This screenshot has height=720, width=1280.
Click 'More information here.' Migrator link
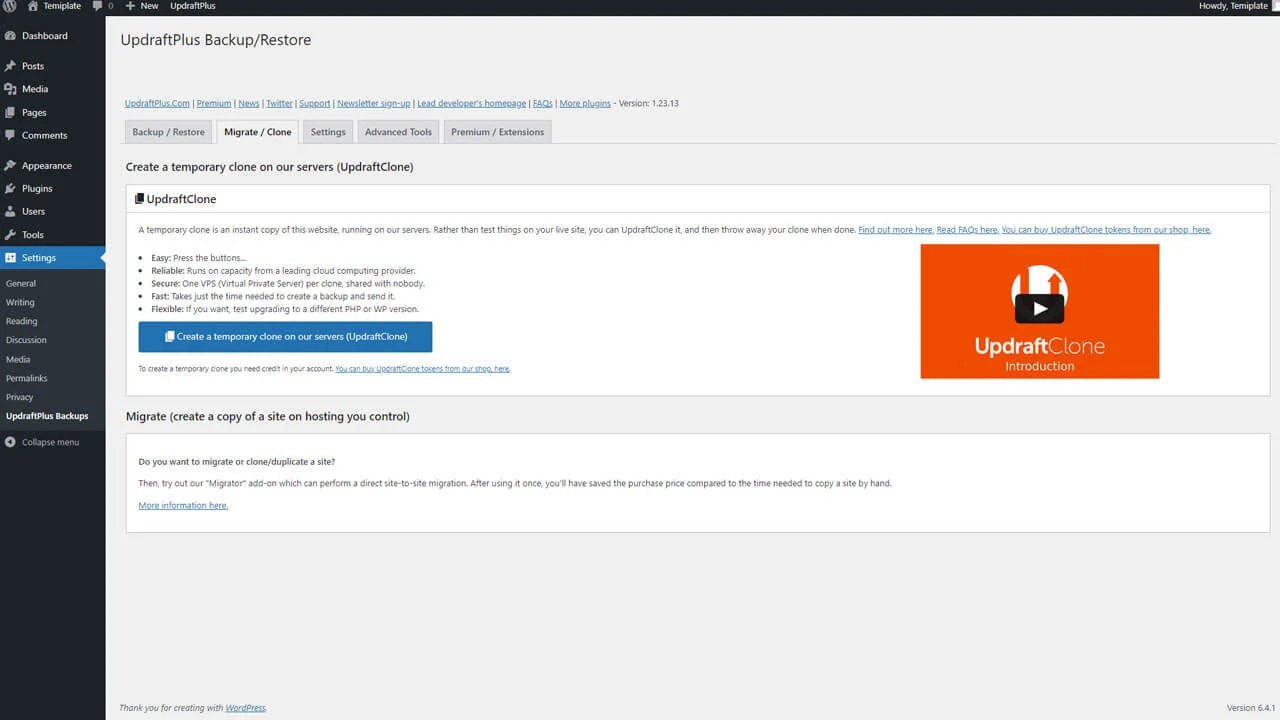point(183,506)
